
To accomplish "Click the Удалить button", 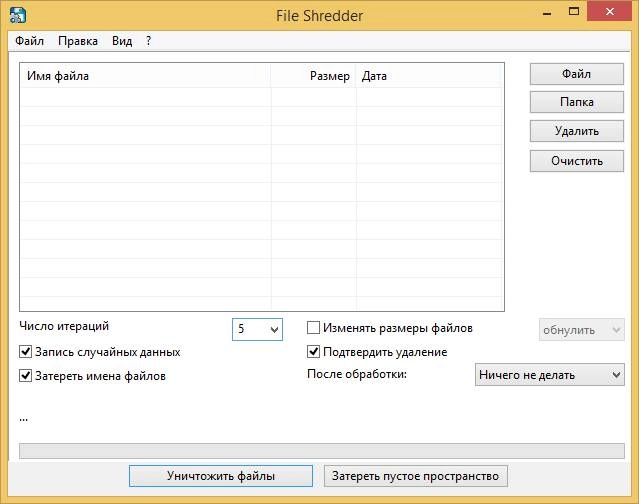I will (x=577, y=131).
